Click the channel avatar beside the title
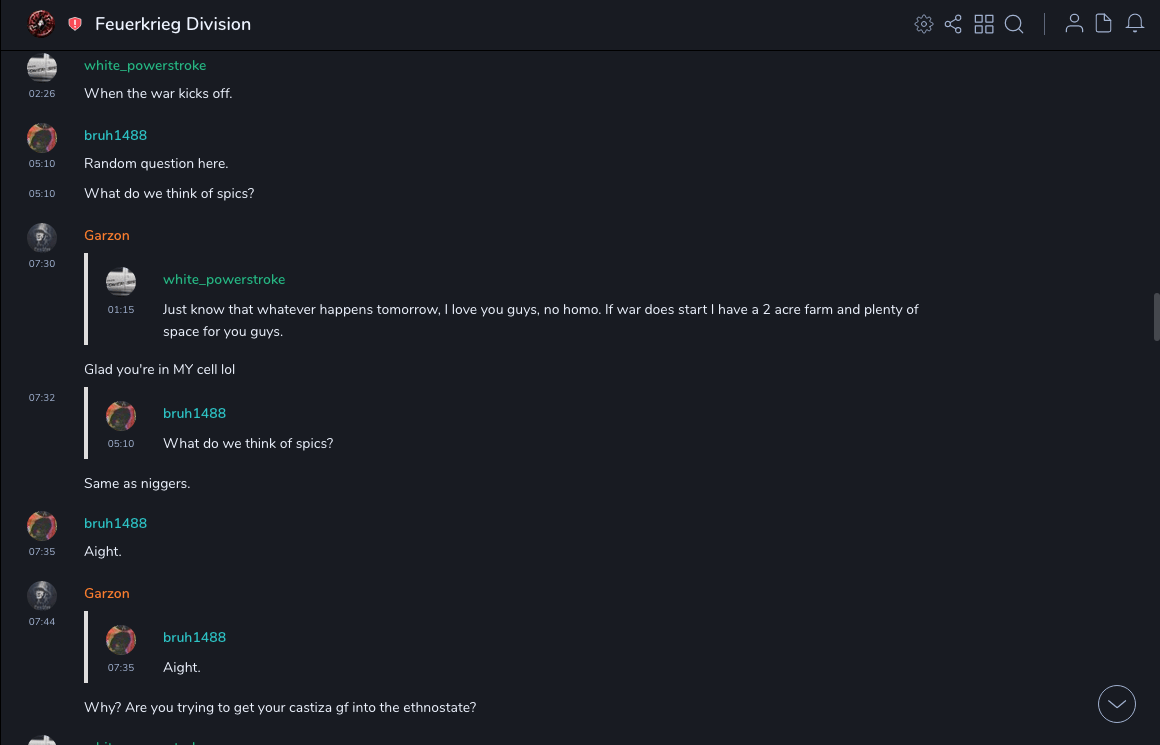Screen dimensions: 1160x745 tap(41, 24)
